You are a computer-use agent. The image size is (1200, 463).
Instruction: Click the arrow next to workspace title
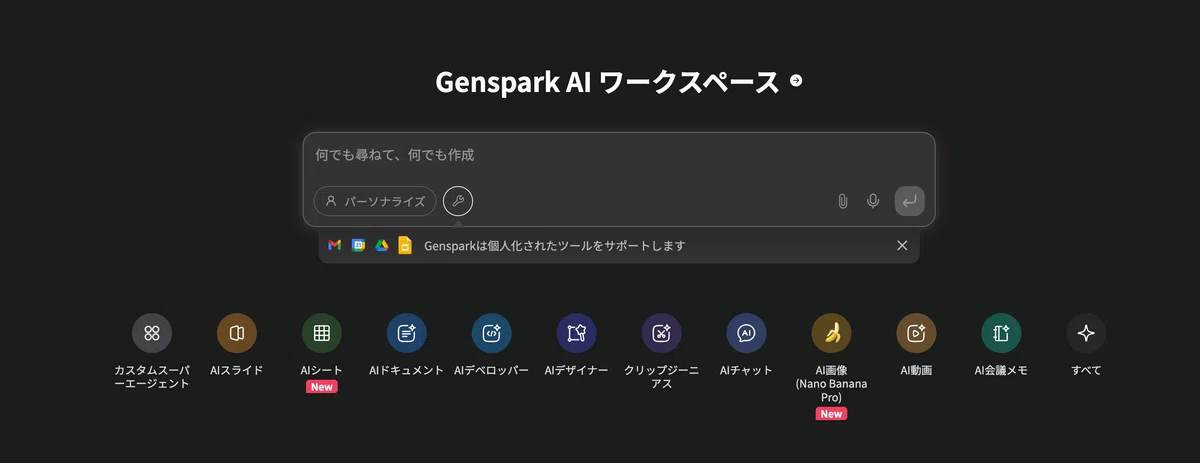point(796,81)
